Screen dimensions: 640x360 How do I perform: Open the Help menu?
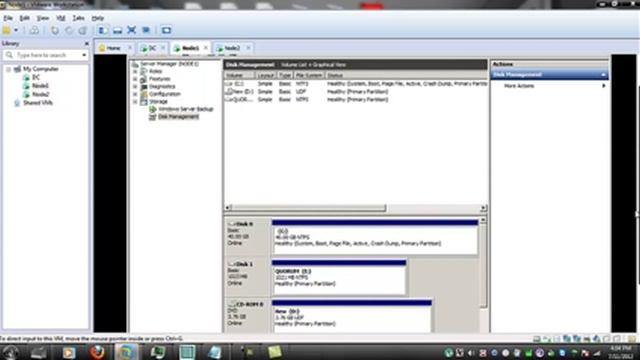pyautogui.click(x=97, y=18)
